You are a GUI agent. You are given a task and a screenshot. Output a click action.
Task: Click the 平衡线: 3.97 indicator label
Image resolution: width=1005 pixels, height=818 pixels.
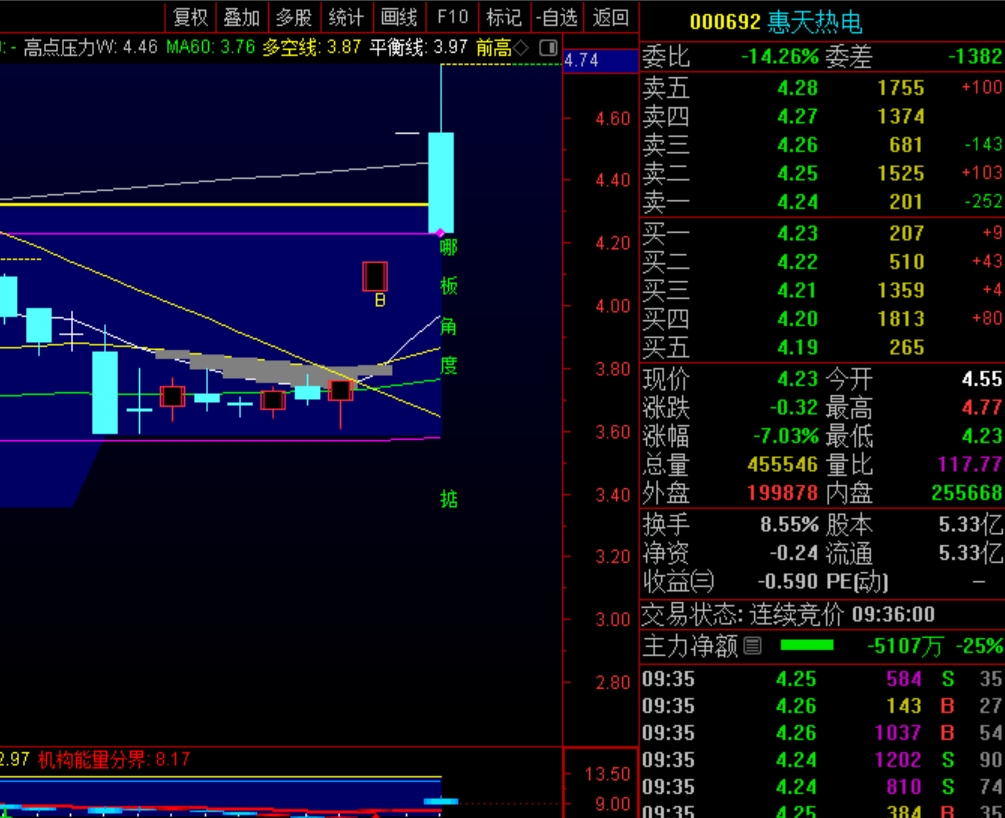click(x=419, y=47)
